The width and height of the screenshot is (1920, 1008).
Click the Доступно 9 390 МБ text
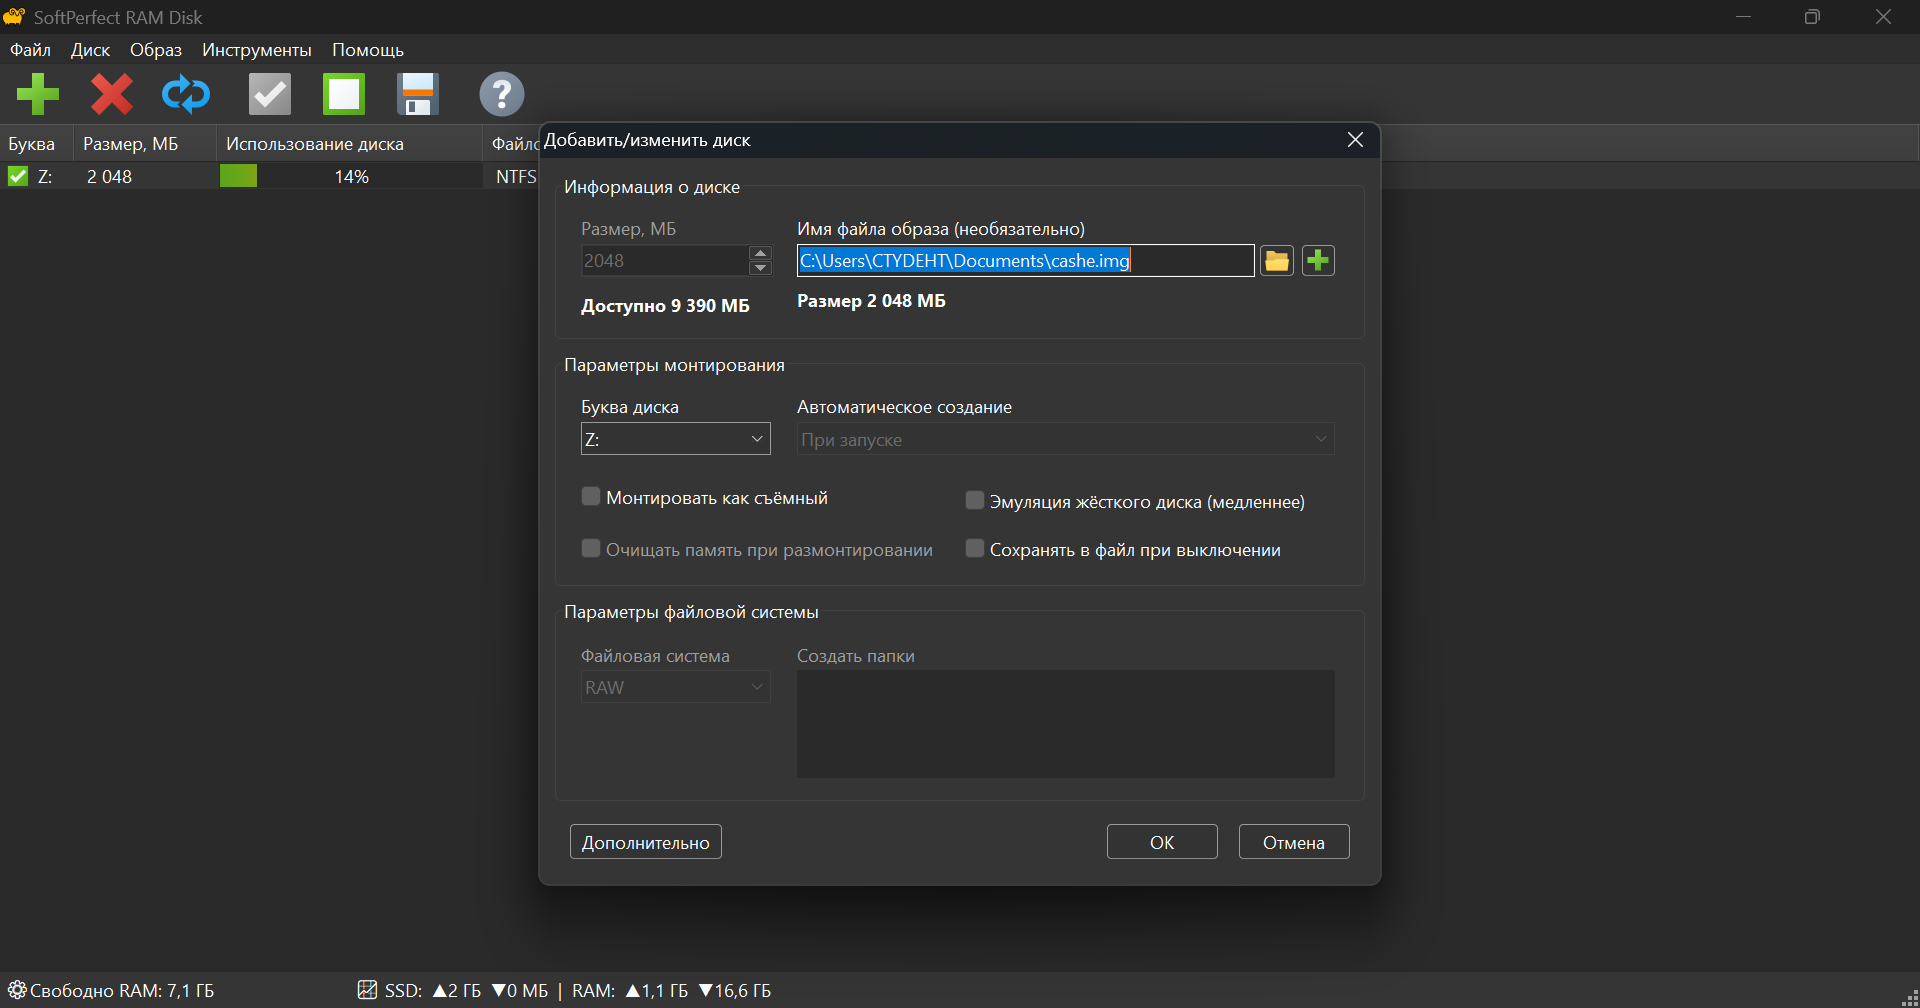click(x=665, y=306)
